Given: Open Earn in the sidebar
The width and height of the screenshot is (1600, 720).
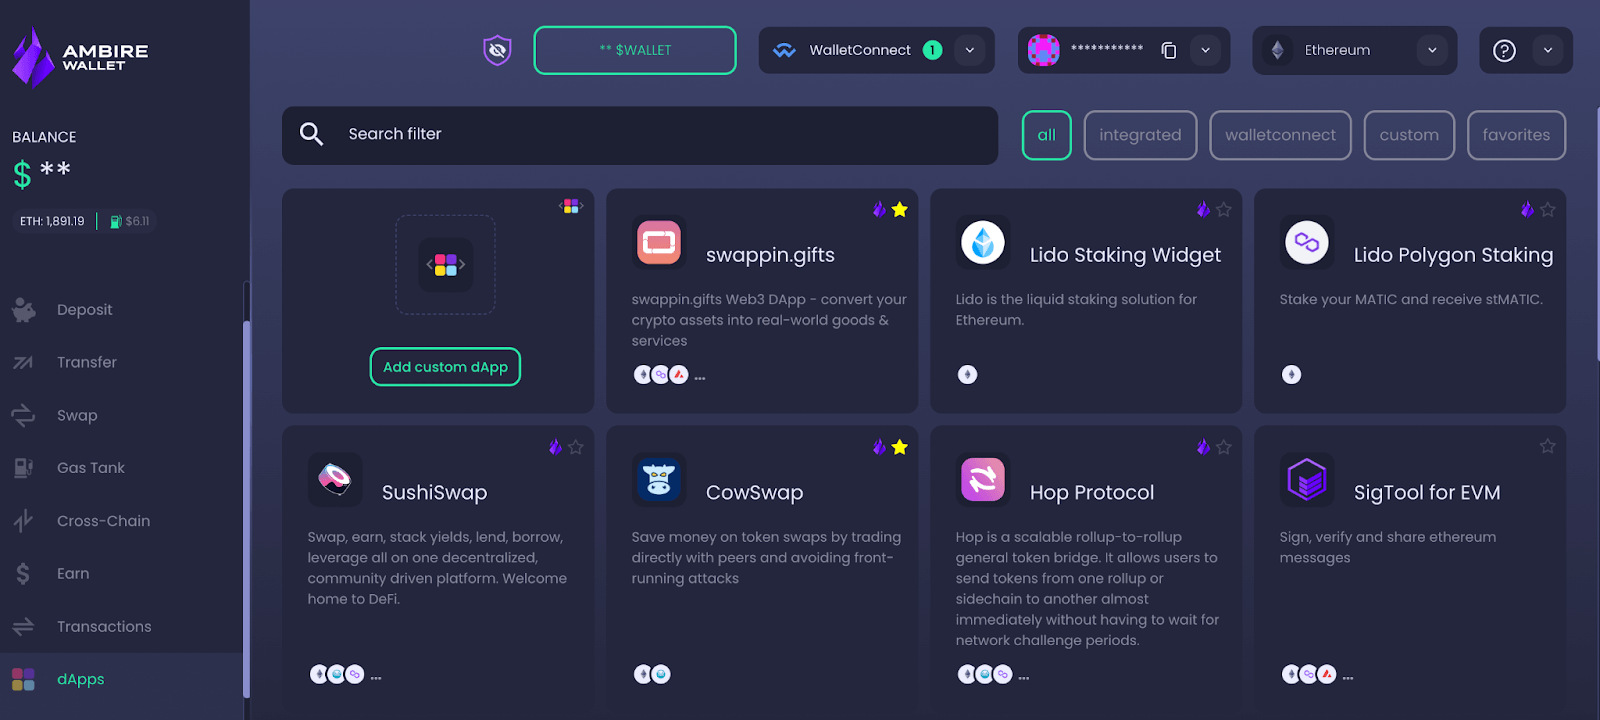Looking at the screenshot, I should [121, 574].
